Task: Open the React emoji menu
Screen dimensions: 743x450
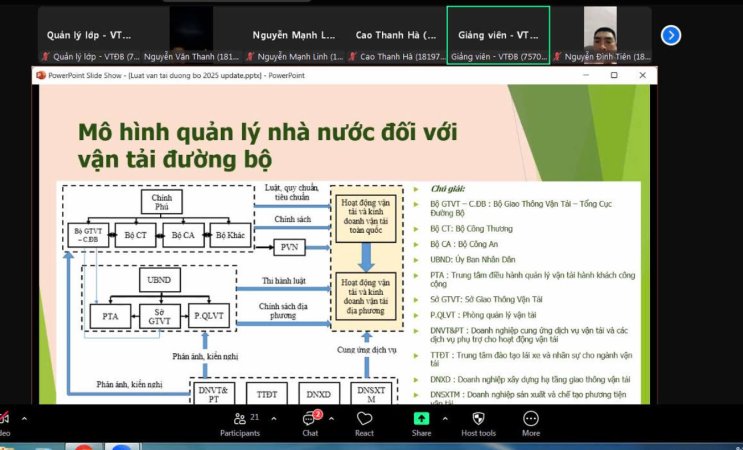Action: 364,424
